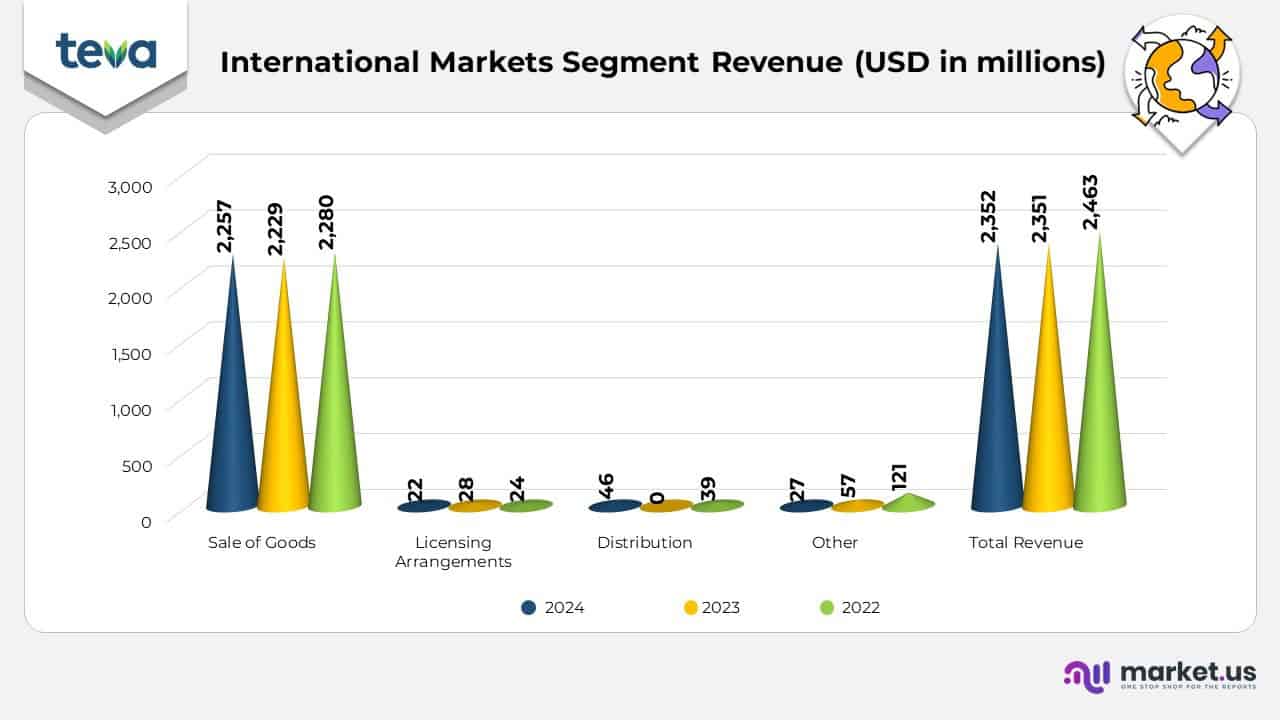Click the Sale of Goods axis label
Screen dimensions: 1280x720
point(262,543)
